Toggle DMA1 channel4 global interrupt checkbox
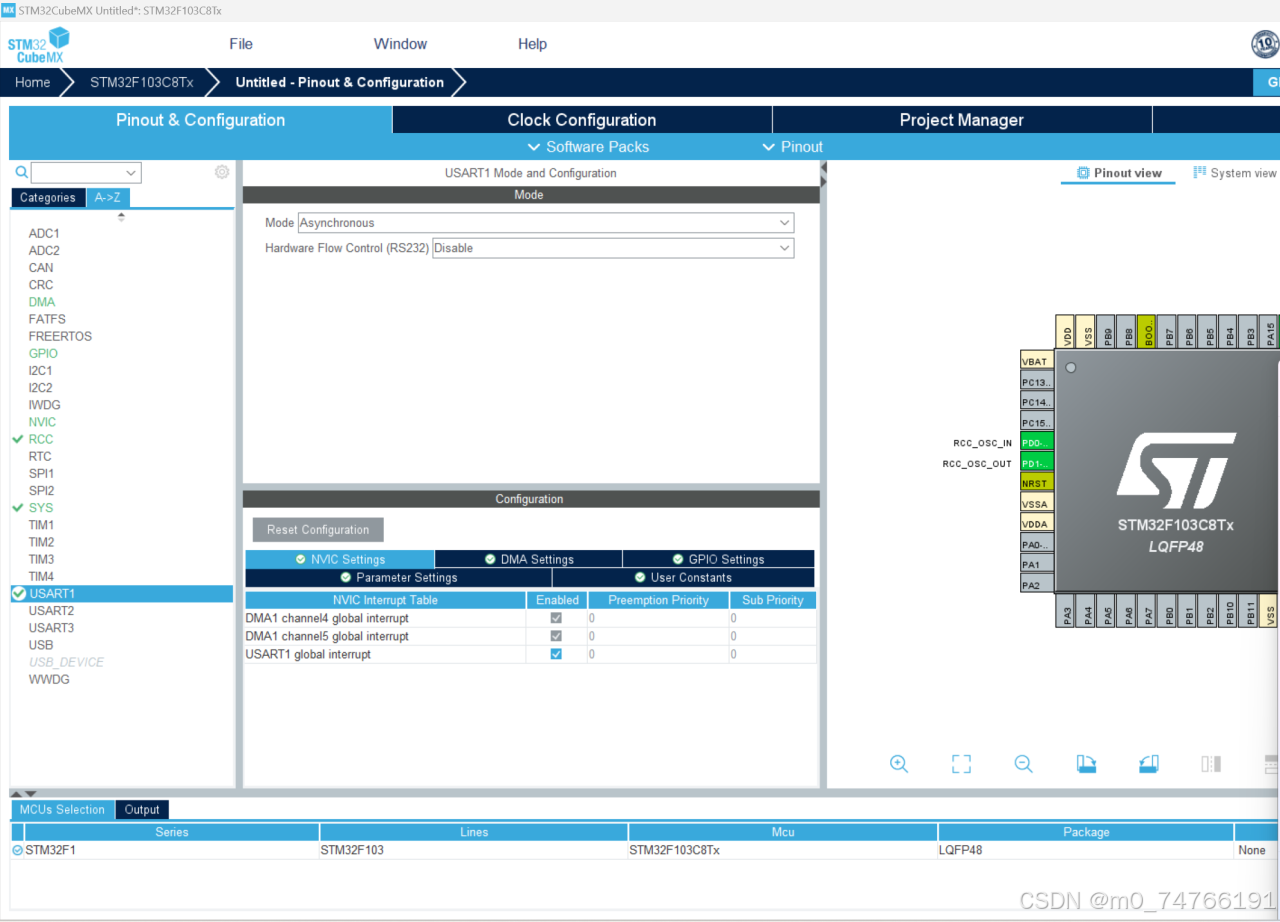The image size is (1280, 922). tap(556, 618)
